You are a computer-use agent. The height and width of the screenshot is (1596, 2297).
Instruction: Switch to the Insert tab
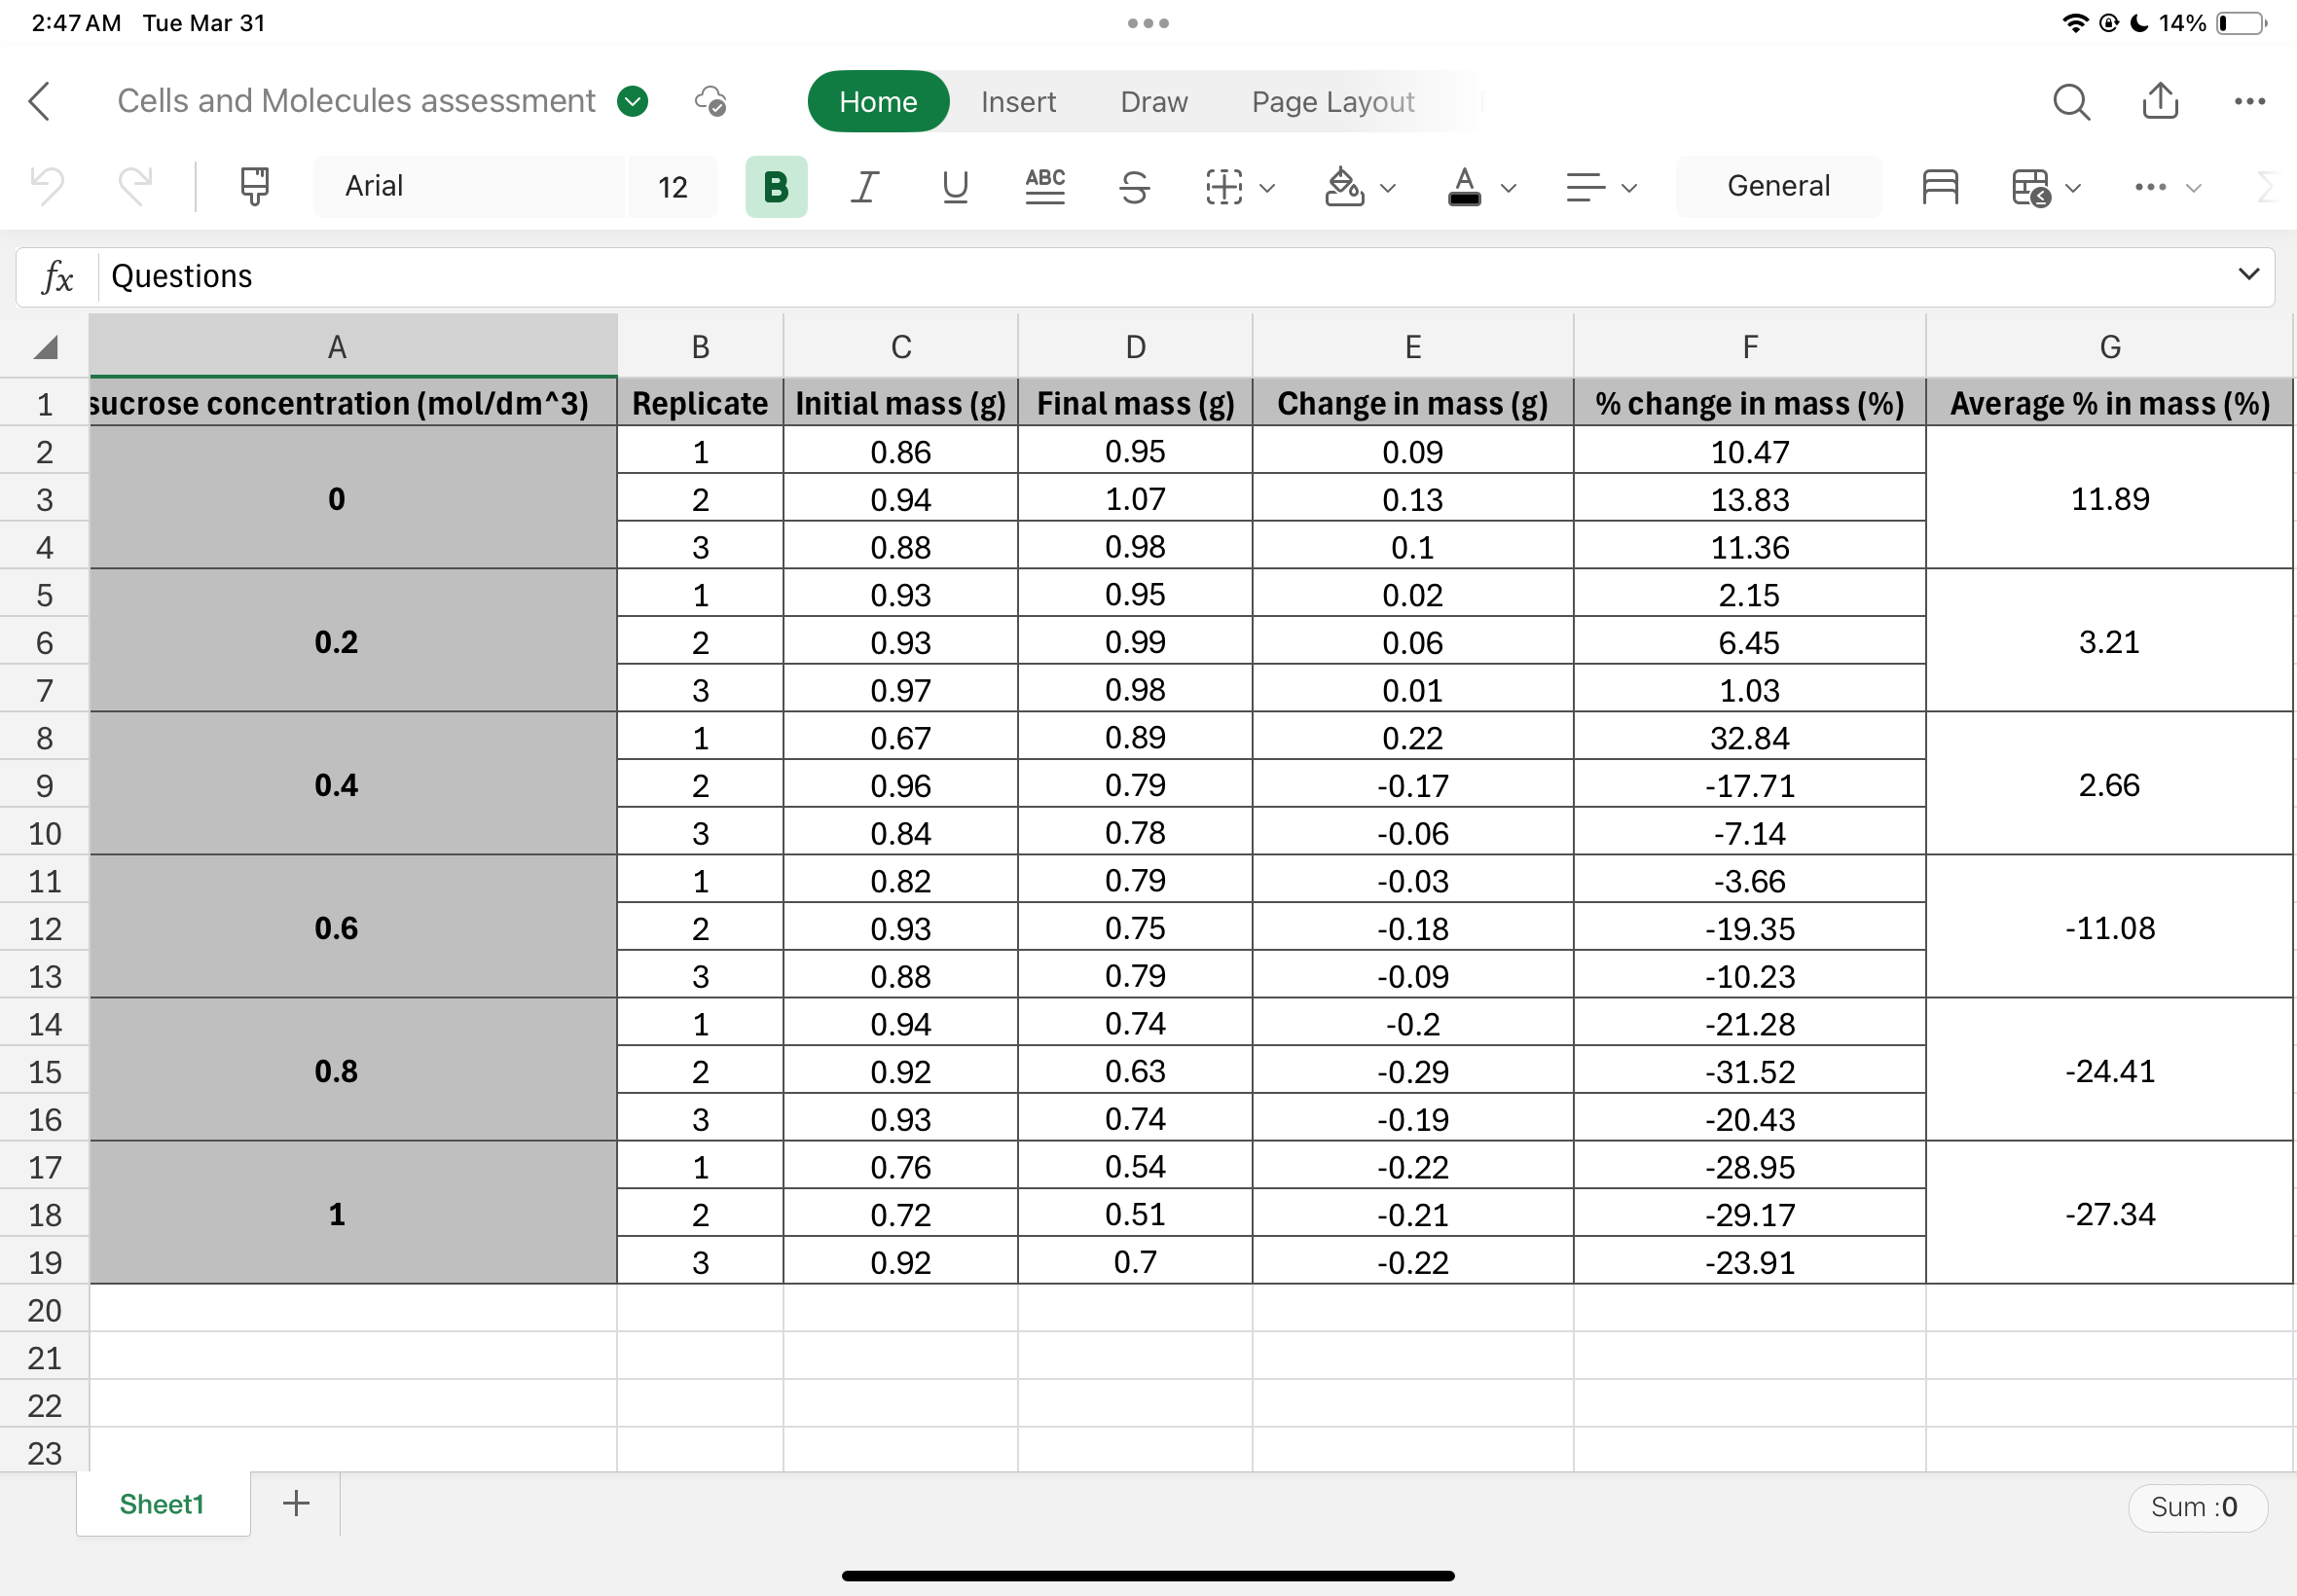click(x=1018, y=101)
